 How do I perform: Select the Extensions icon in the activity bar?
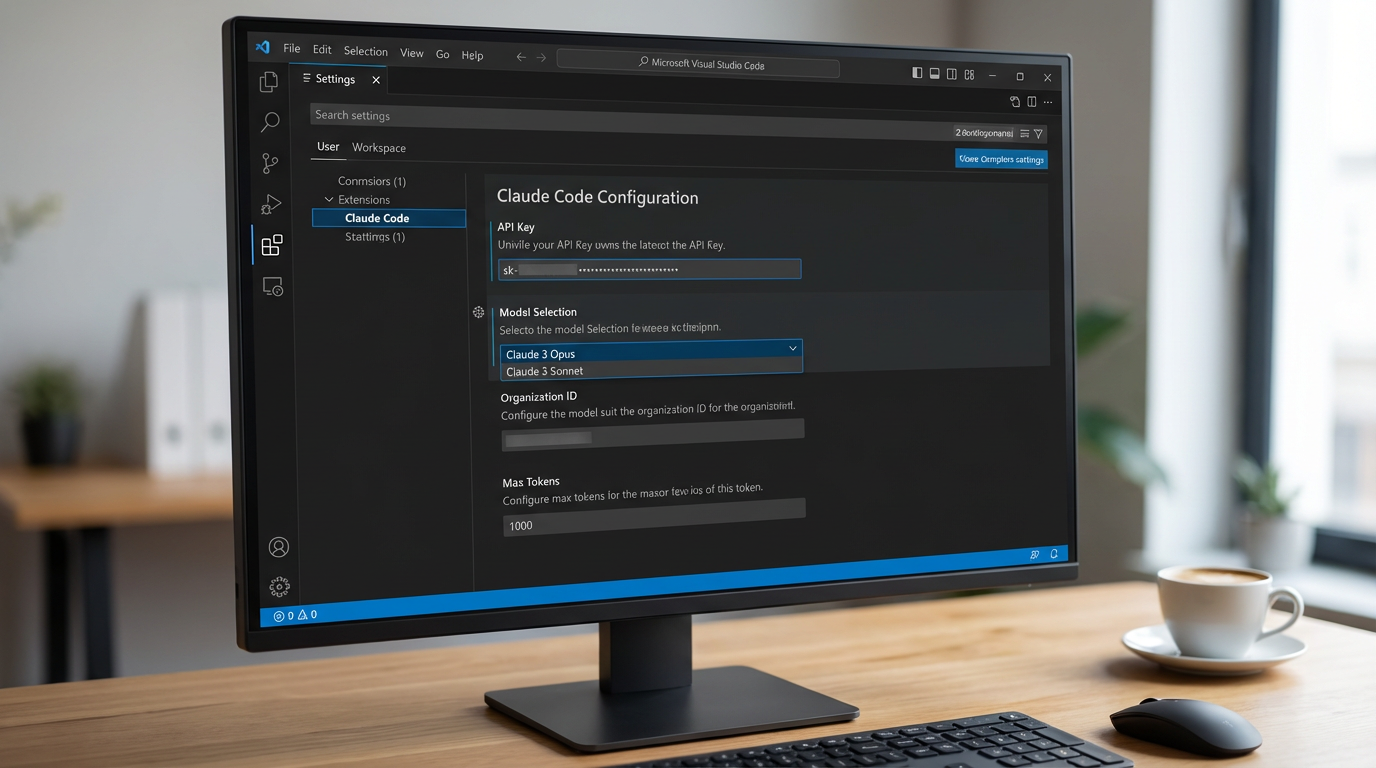pyautogui.click(x=271, y=244)
